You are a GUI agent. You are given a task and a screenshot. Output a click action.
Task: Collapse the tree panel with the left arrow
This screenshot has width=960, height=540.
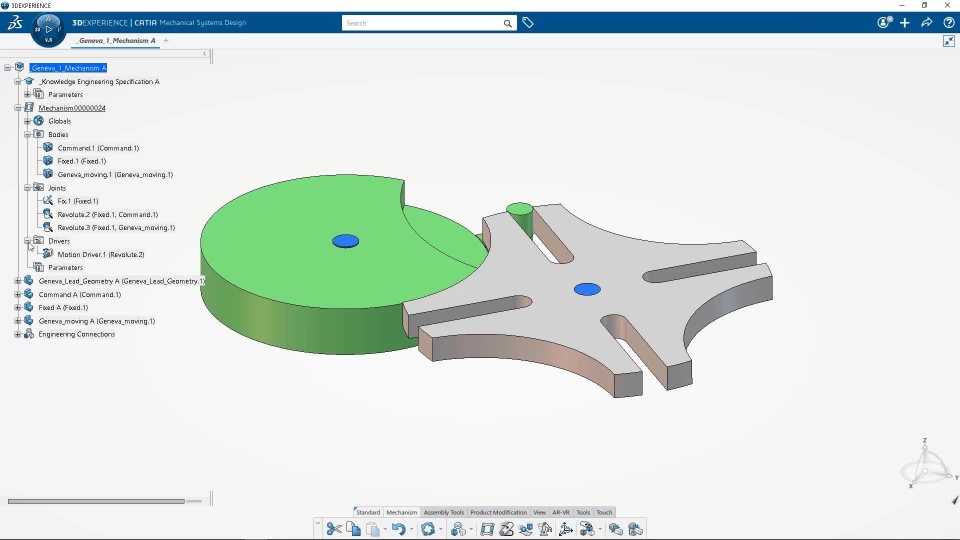[x=204, y=54]
